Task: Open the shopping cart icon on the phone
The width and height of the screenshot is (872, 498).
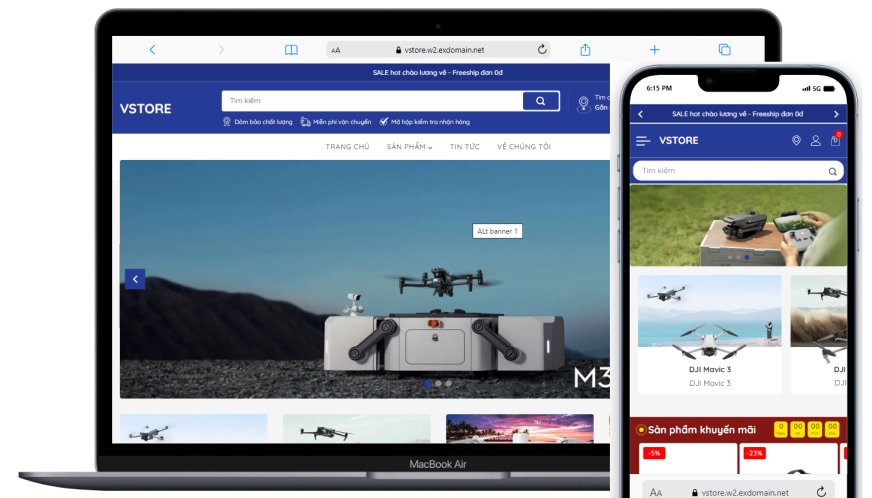Action: tap(835, 140)
